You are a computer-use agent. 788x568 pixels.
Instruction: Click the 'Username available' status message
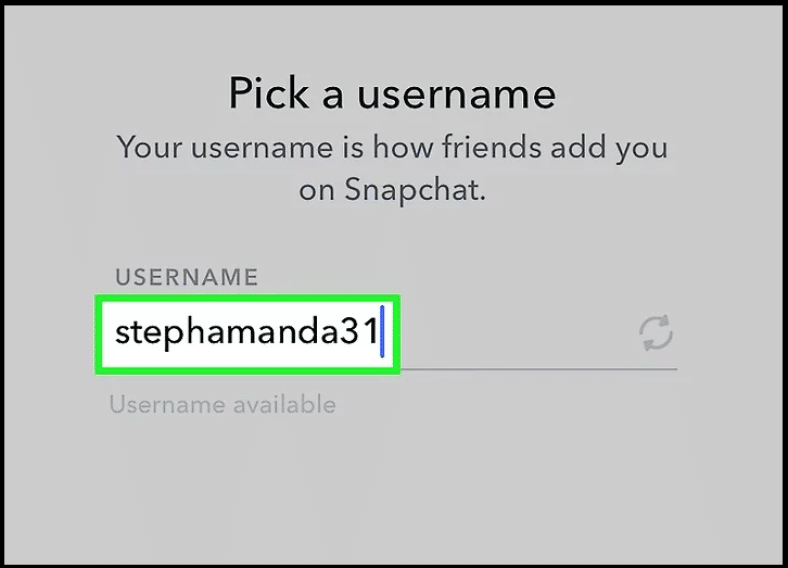(223, 405)
